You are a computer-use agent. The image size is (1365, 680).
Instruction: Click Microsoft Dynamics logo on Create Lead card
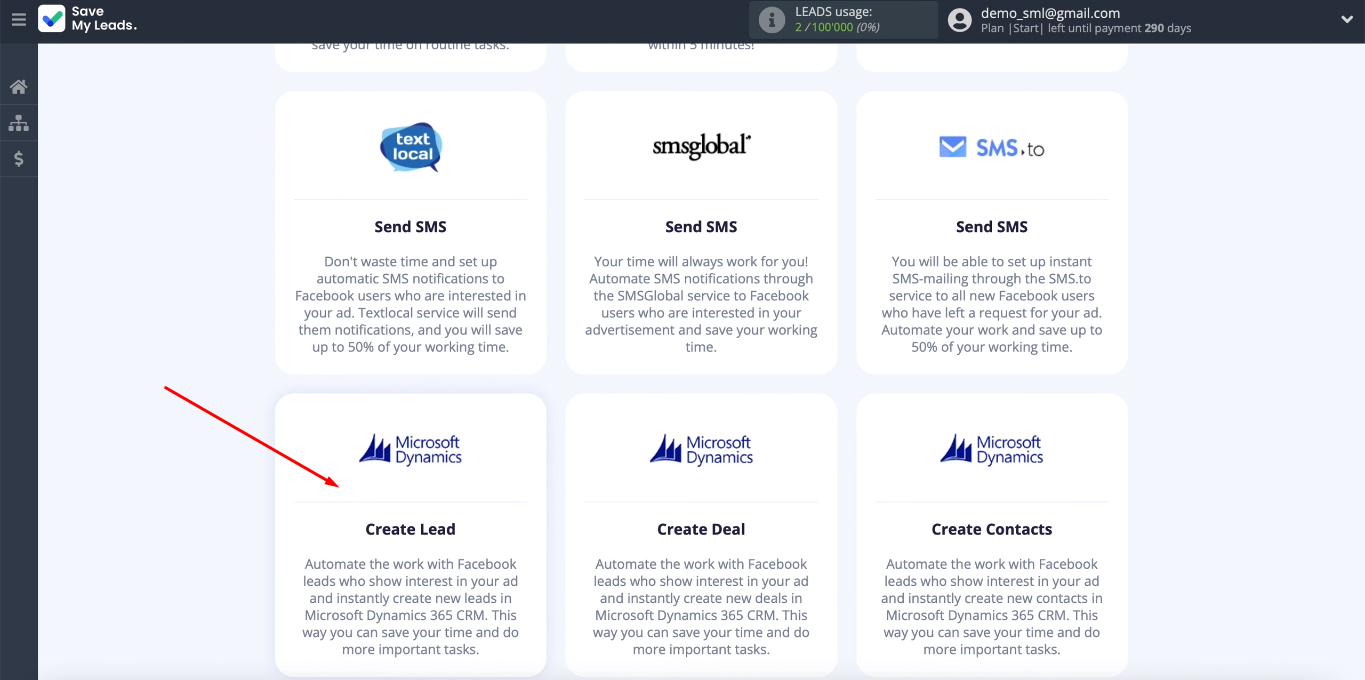[x=411, y=449]
